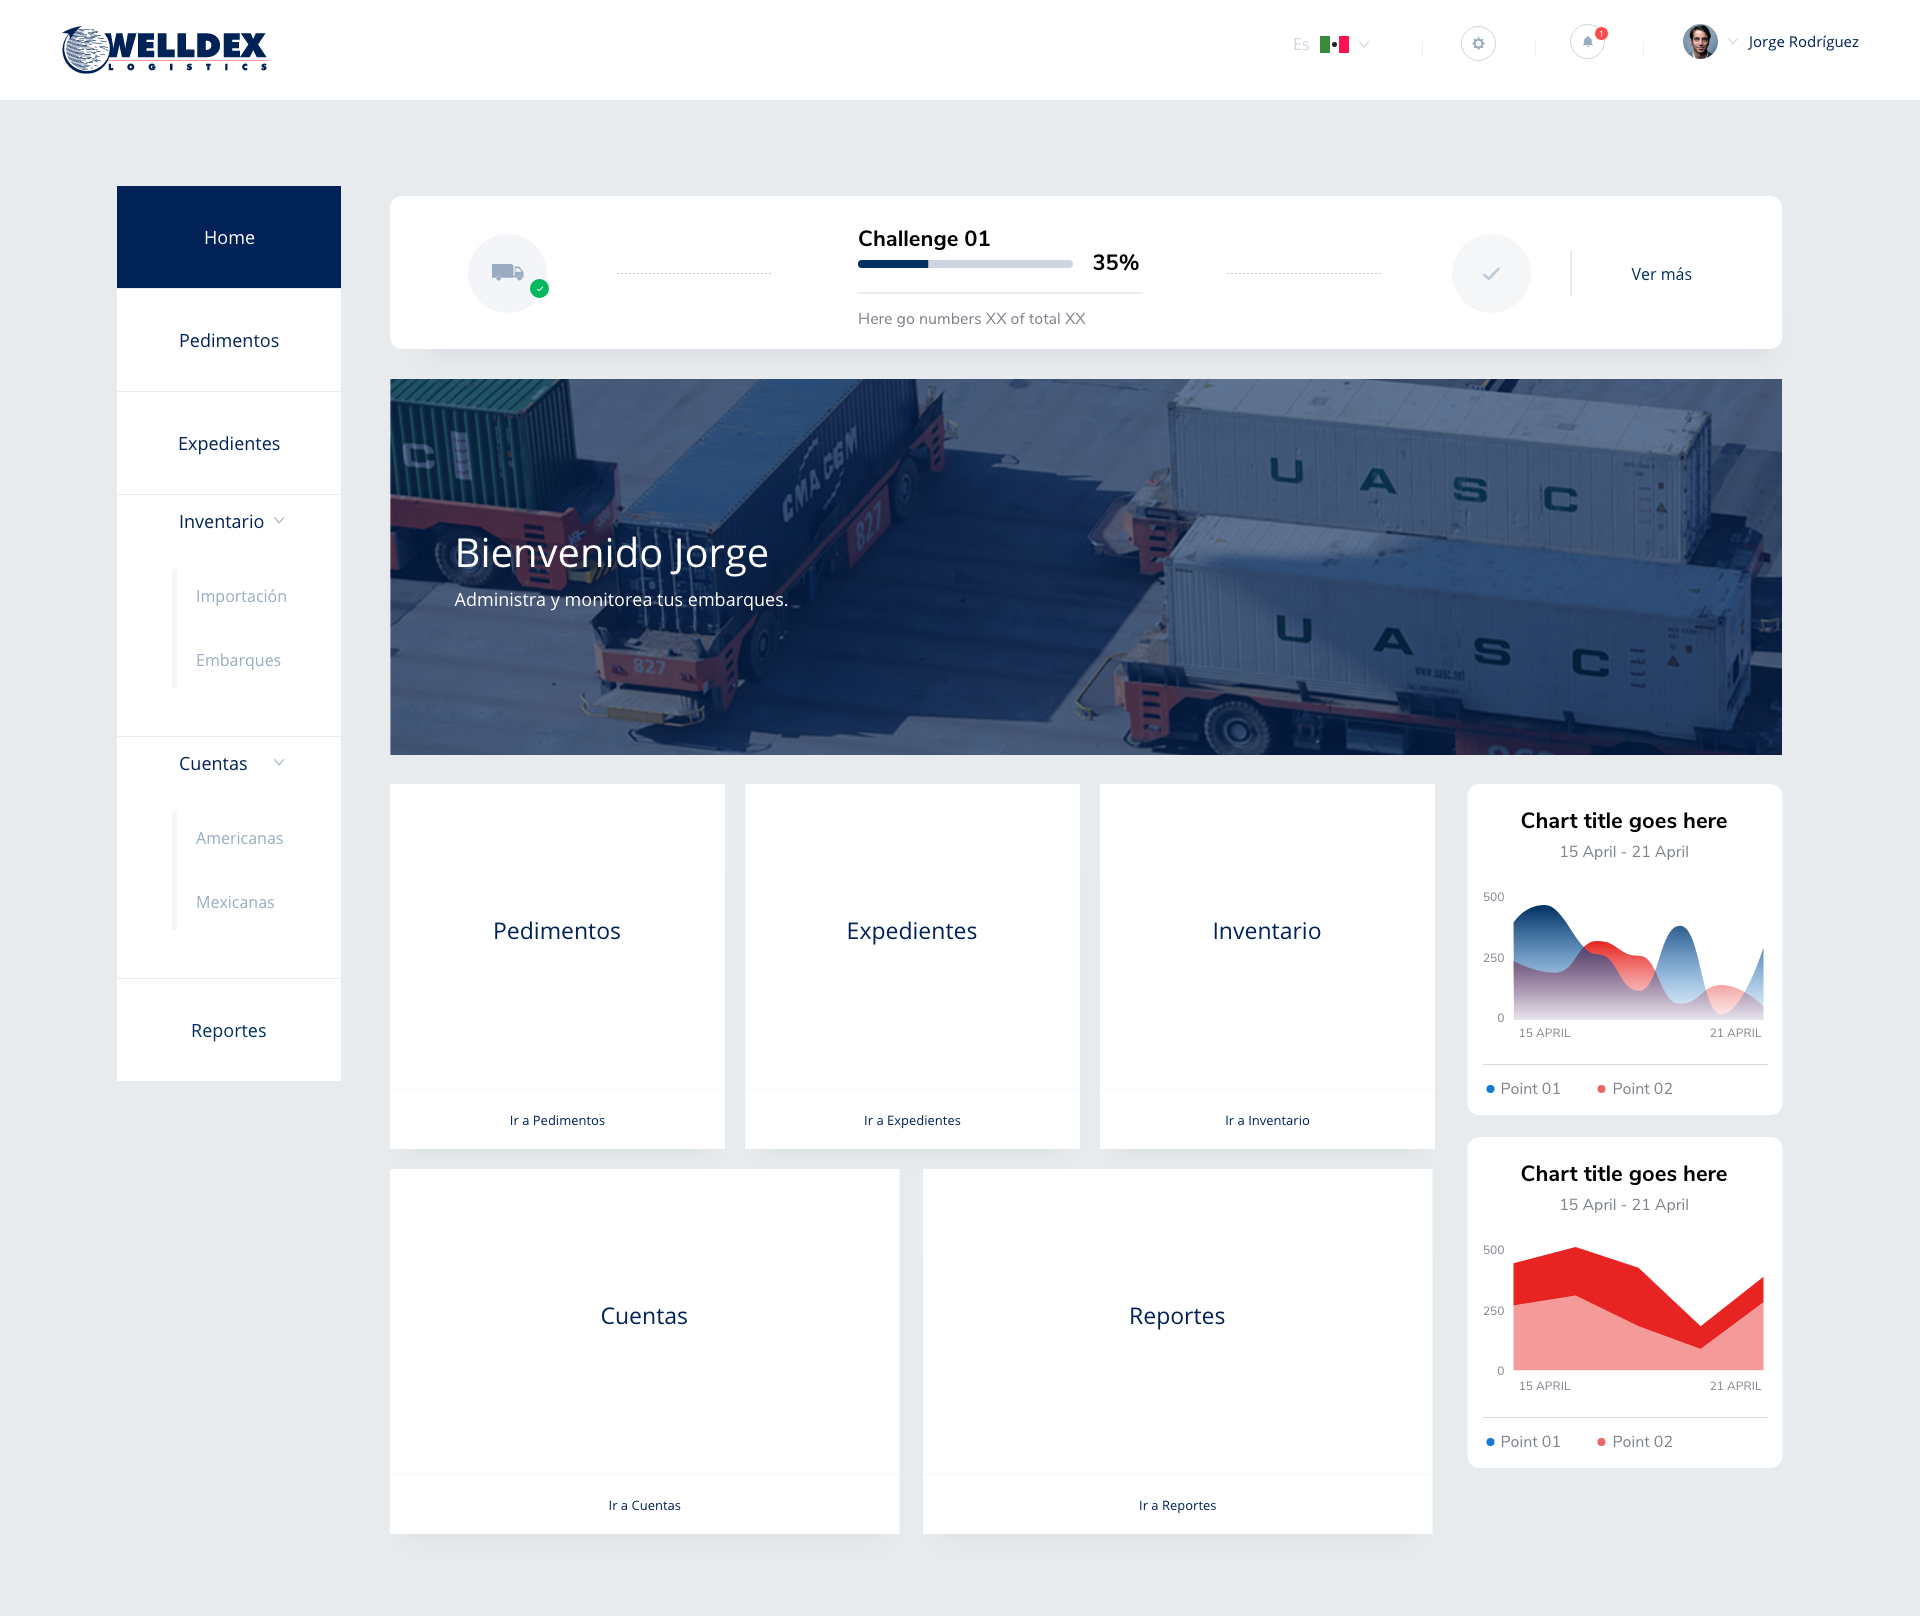The height and width of the screenshot is (1616, 1920).
Task: Click the Expedientes card title
Action: pos(912,931)
